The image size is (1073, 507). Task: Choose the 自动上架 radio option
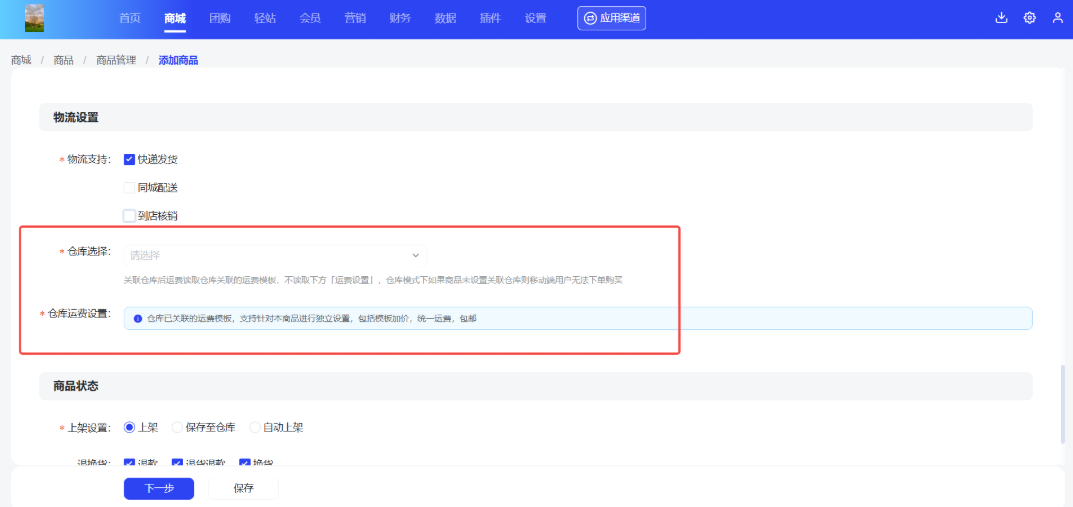(255, 427)
